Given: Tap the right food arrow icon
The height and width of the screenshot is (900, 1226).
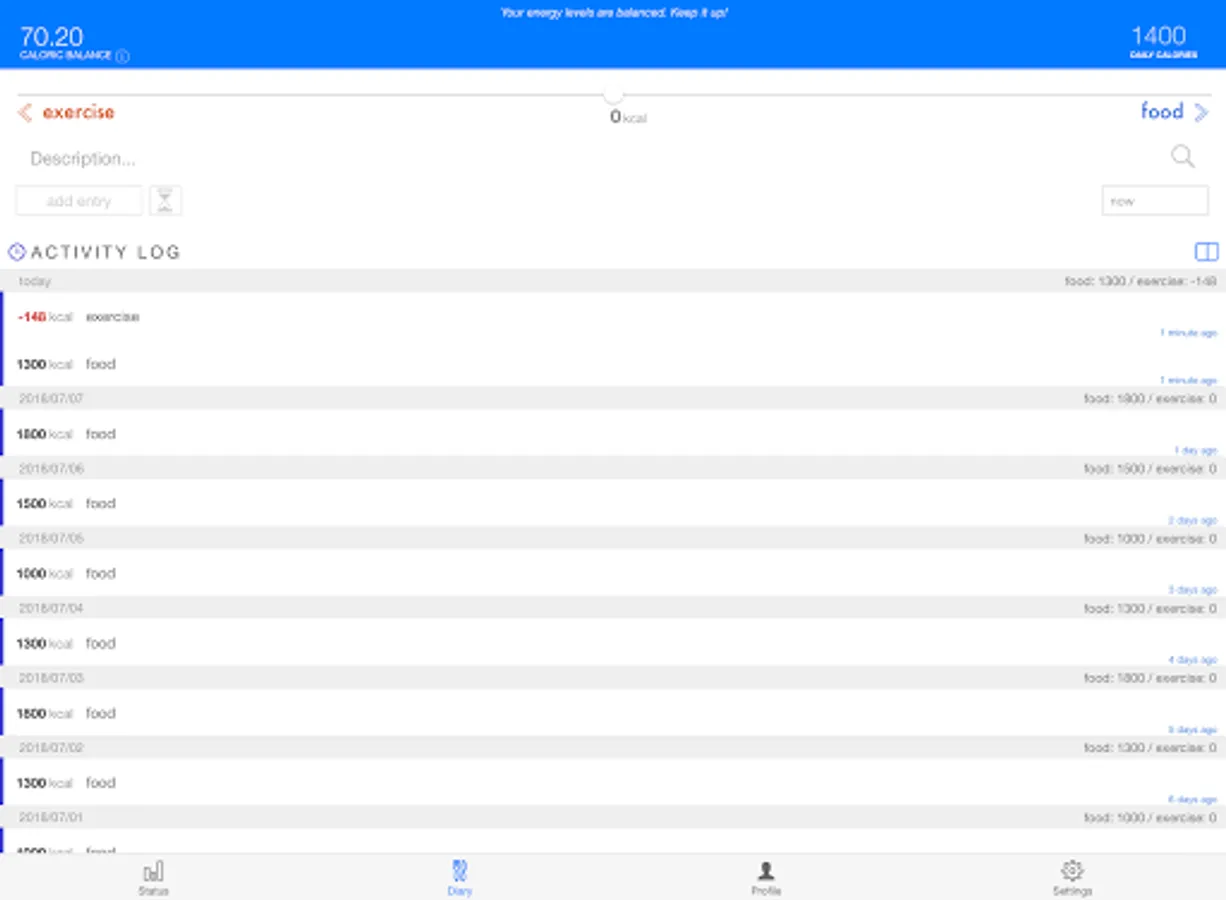Looking at the screenshot, I should point(1201,112).
